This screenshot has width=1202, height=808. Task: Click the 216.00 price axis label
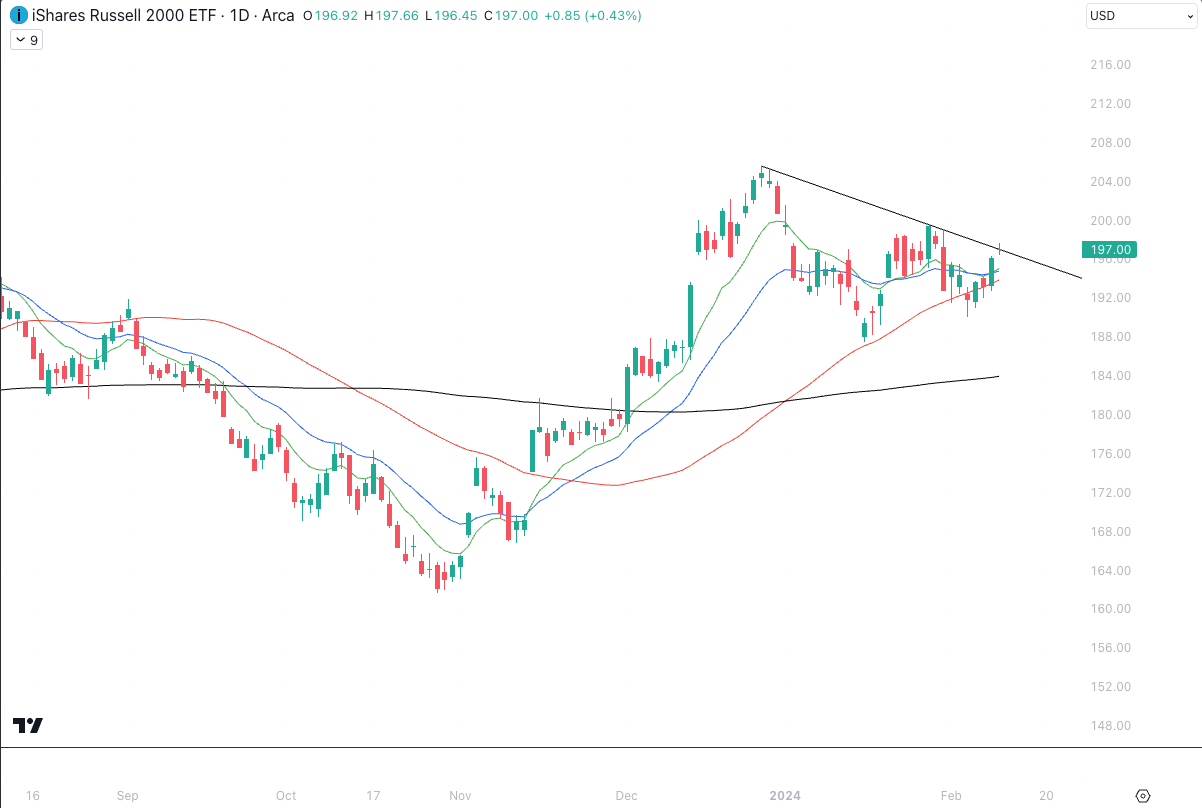tap(1110, 65)
